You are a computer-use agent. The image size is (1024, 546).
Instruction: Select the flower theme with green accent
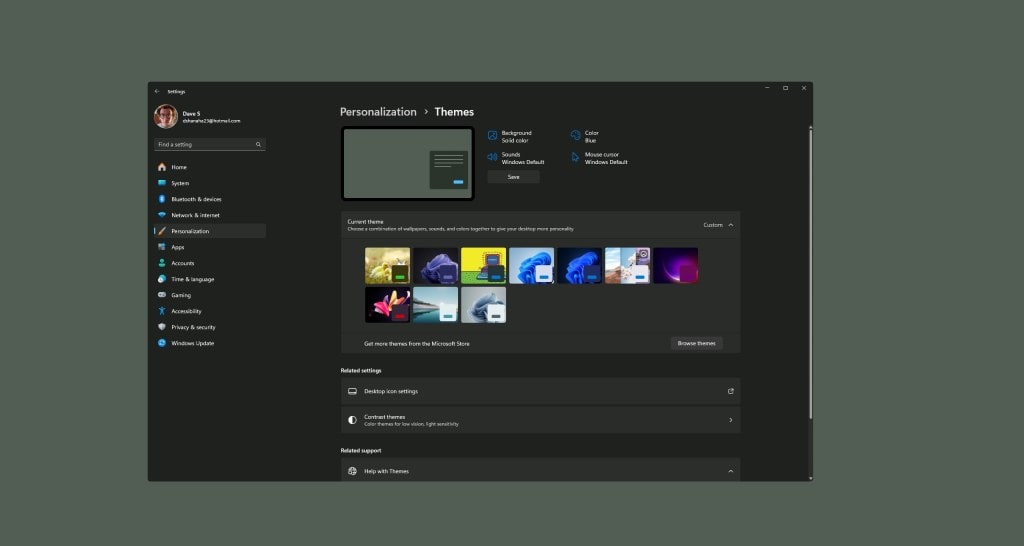[x=387, y=266]
